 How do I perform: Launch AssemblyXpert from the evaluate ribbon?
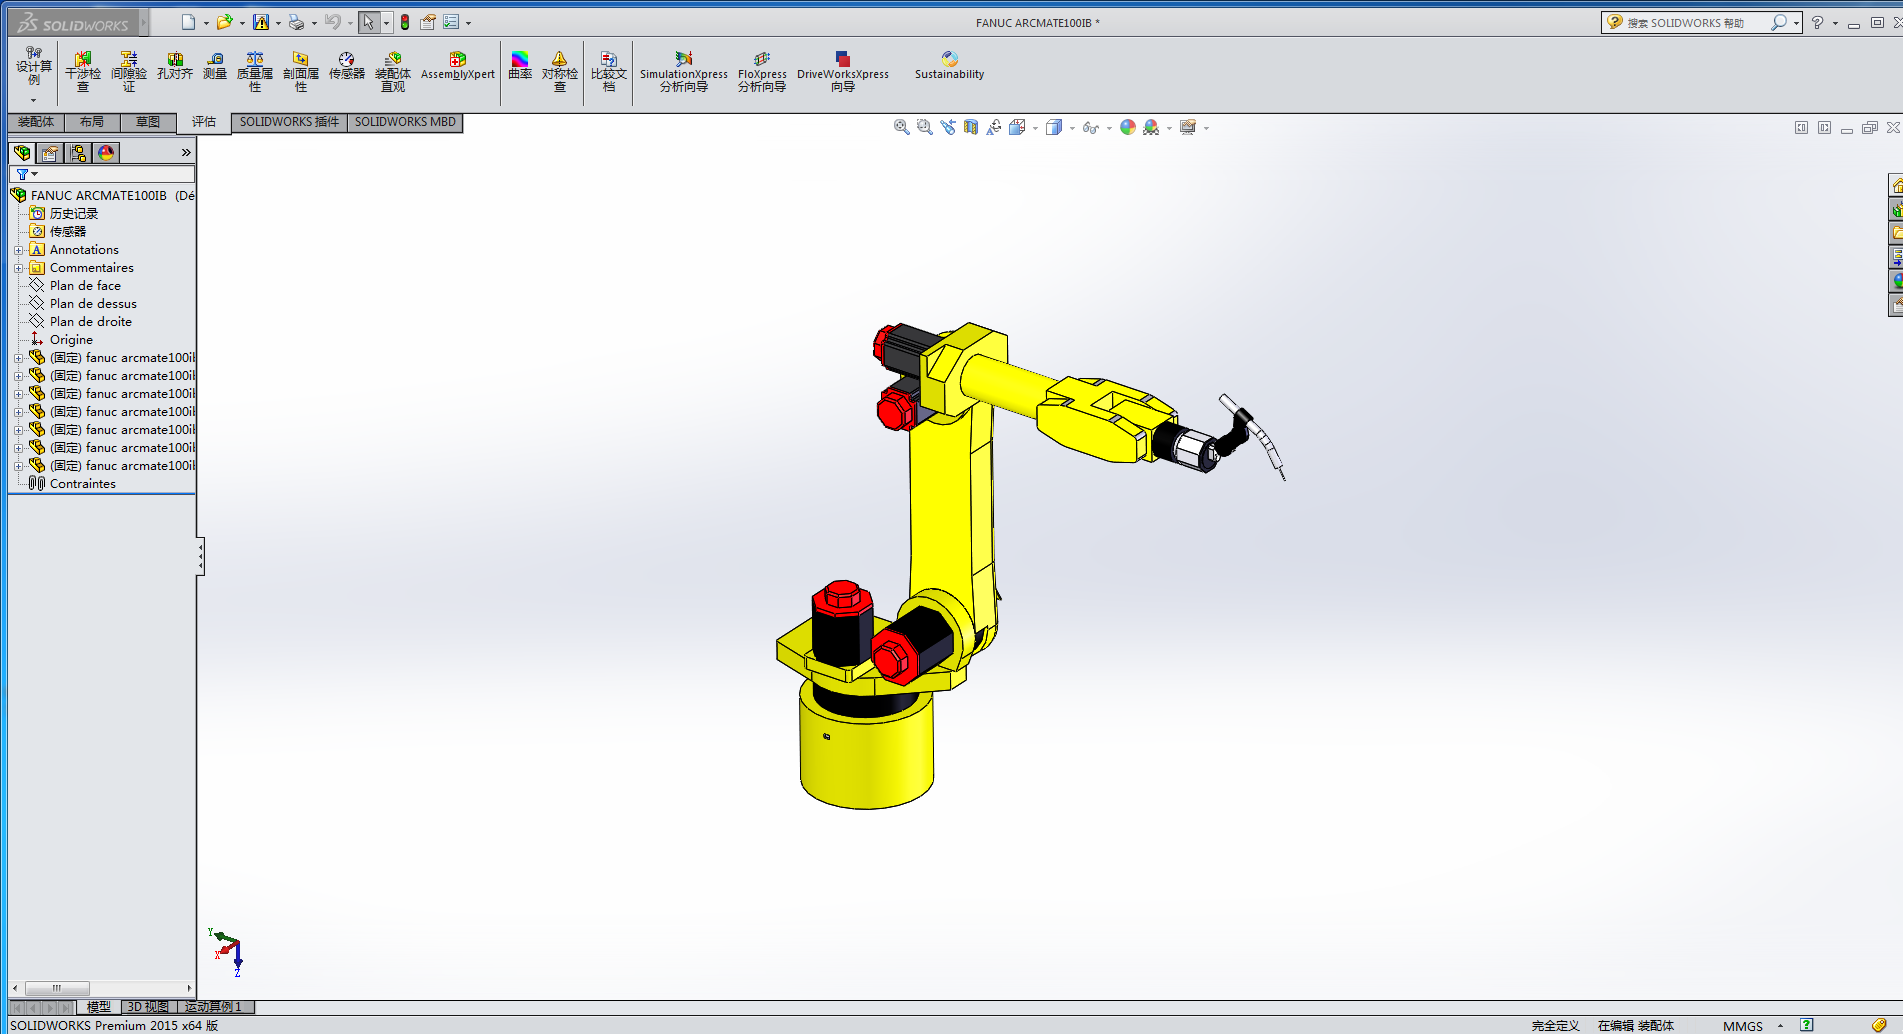click(x=457, y=65)
